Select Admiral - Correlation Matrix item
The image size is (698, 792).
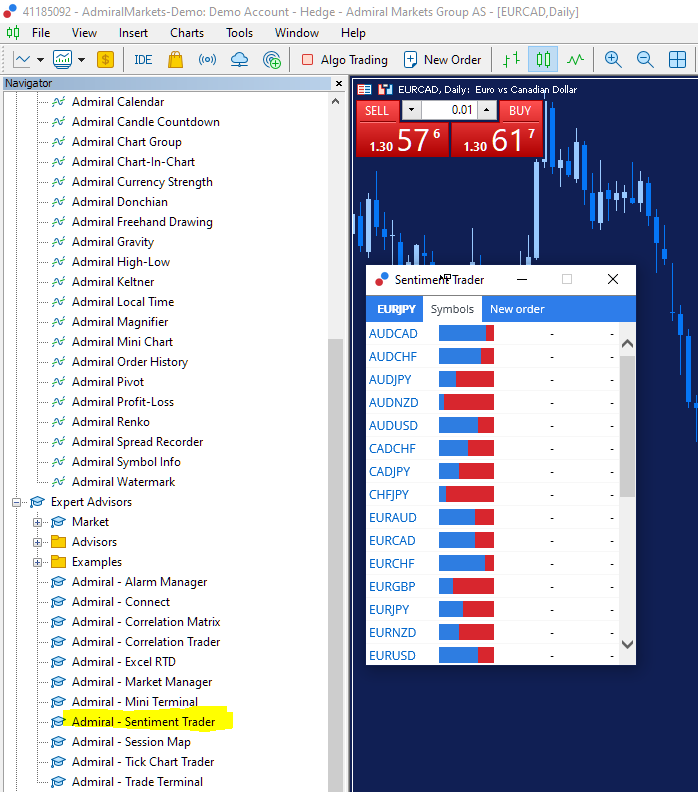[x=146, y=622]
